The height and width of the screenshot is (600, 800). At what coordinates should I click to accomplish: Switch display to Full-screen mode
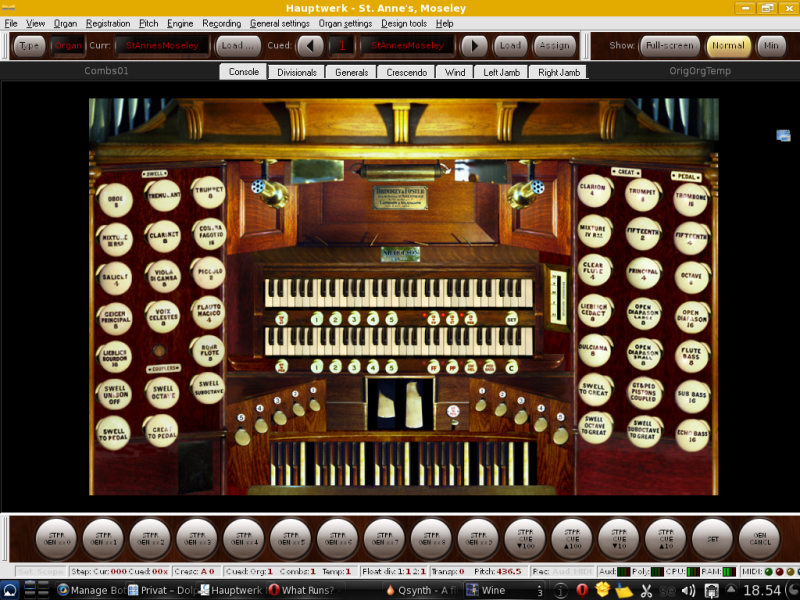(669, 45)
